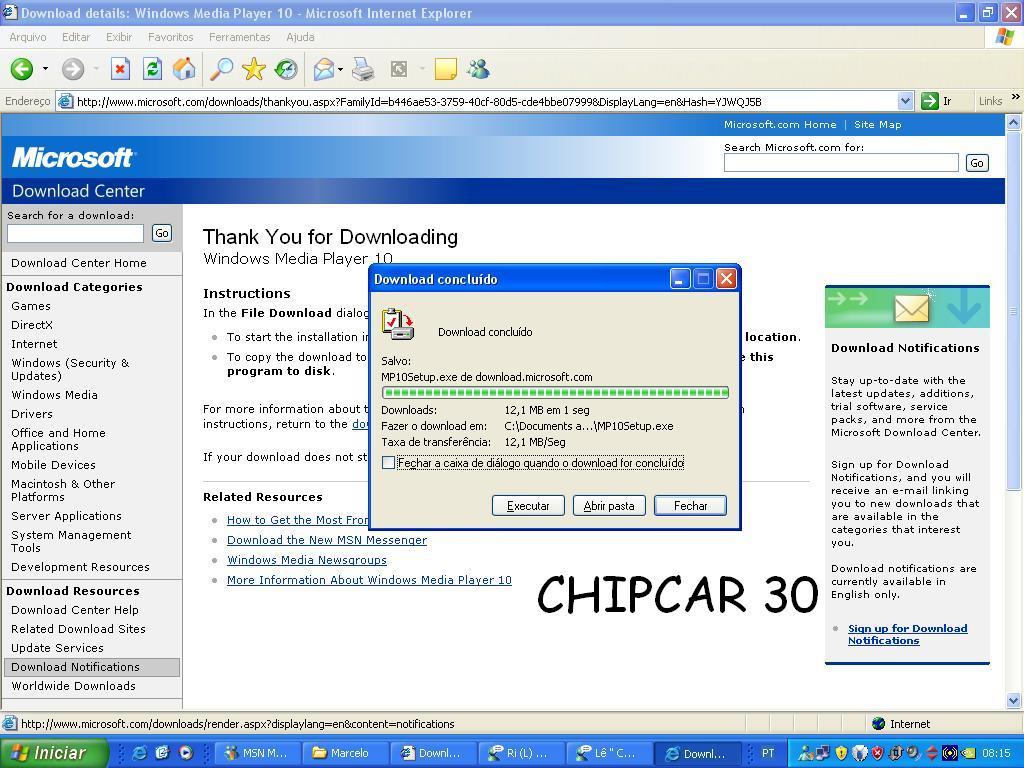This screenshot has height=768, width=1024.
Task: Open the Editar menu
Action: [76, 37]
